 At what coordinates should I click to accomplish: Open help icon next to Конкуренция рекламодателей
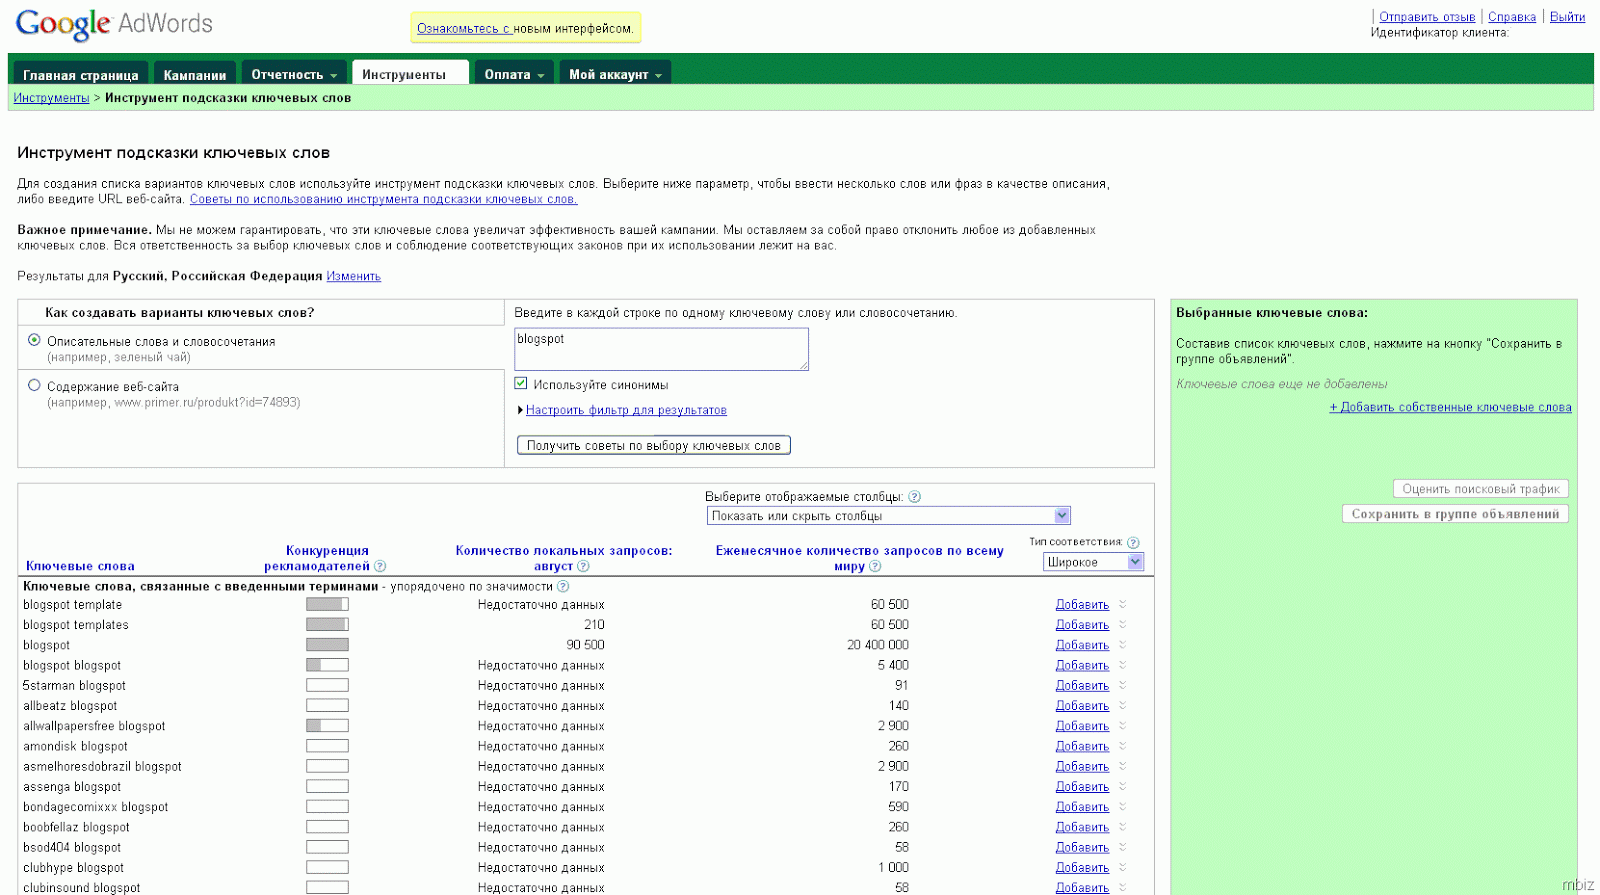pyautogui.click(x=380, y=566)
